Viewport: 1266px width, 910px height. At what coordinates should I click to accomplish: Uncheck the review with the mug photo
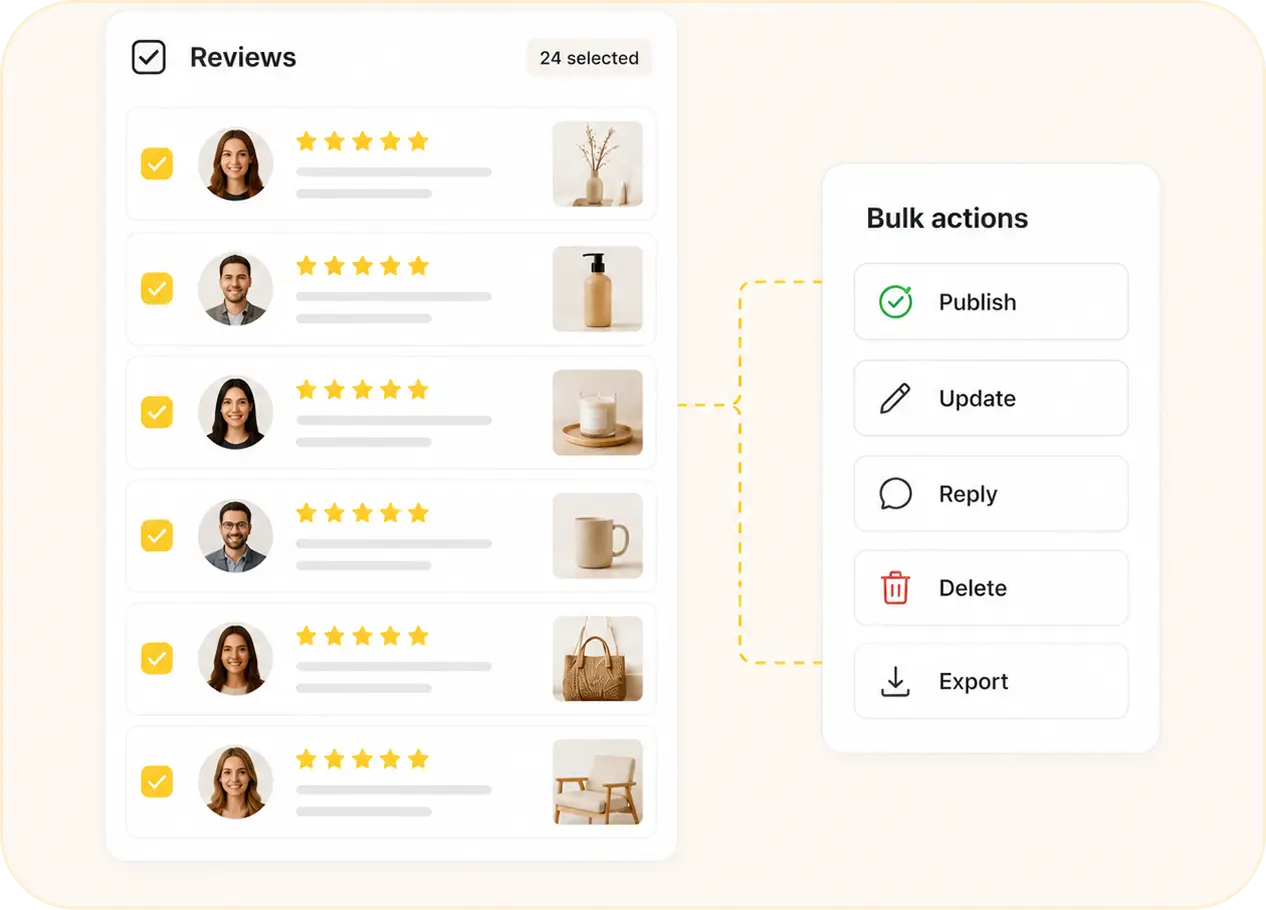(x=157, y=535)
